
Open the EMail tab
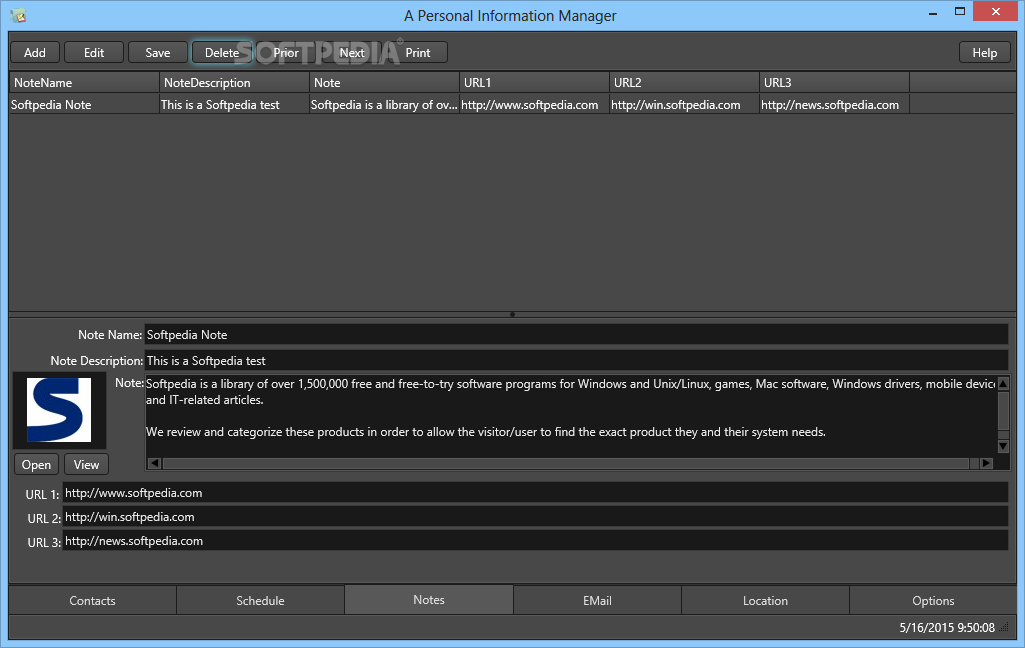pos(597,600)
